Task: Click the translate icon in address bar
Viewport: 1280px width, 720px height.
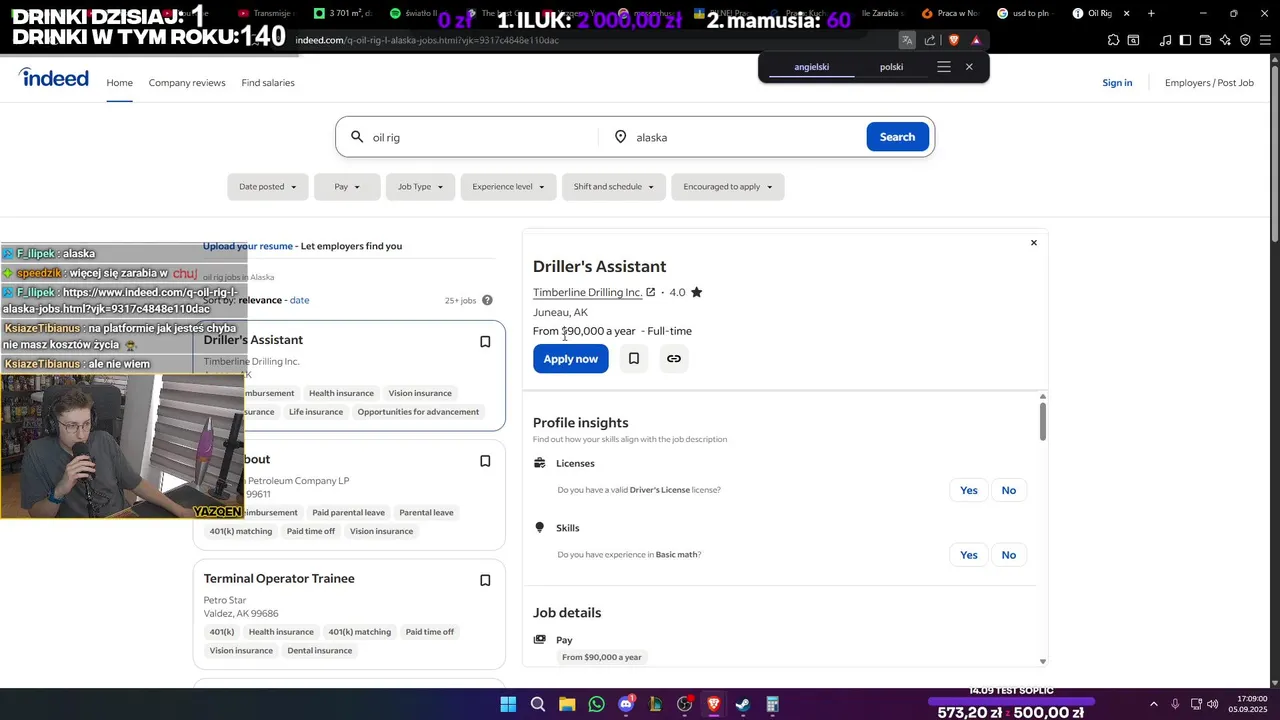Action: pyautogui.click(x=907, y=40)
